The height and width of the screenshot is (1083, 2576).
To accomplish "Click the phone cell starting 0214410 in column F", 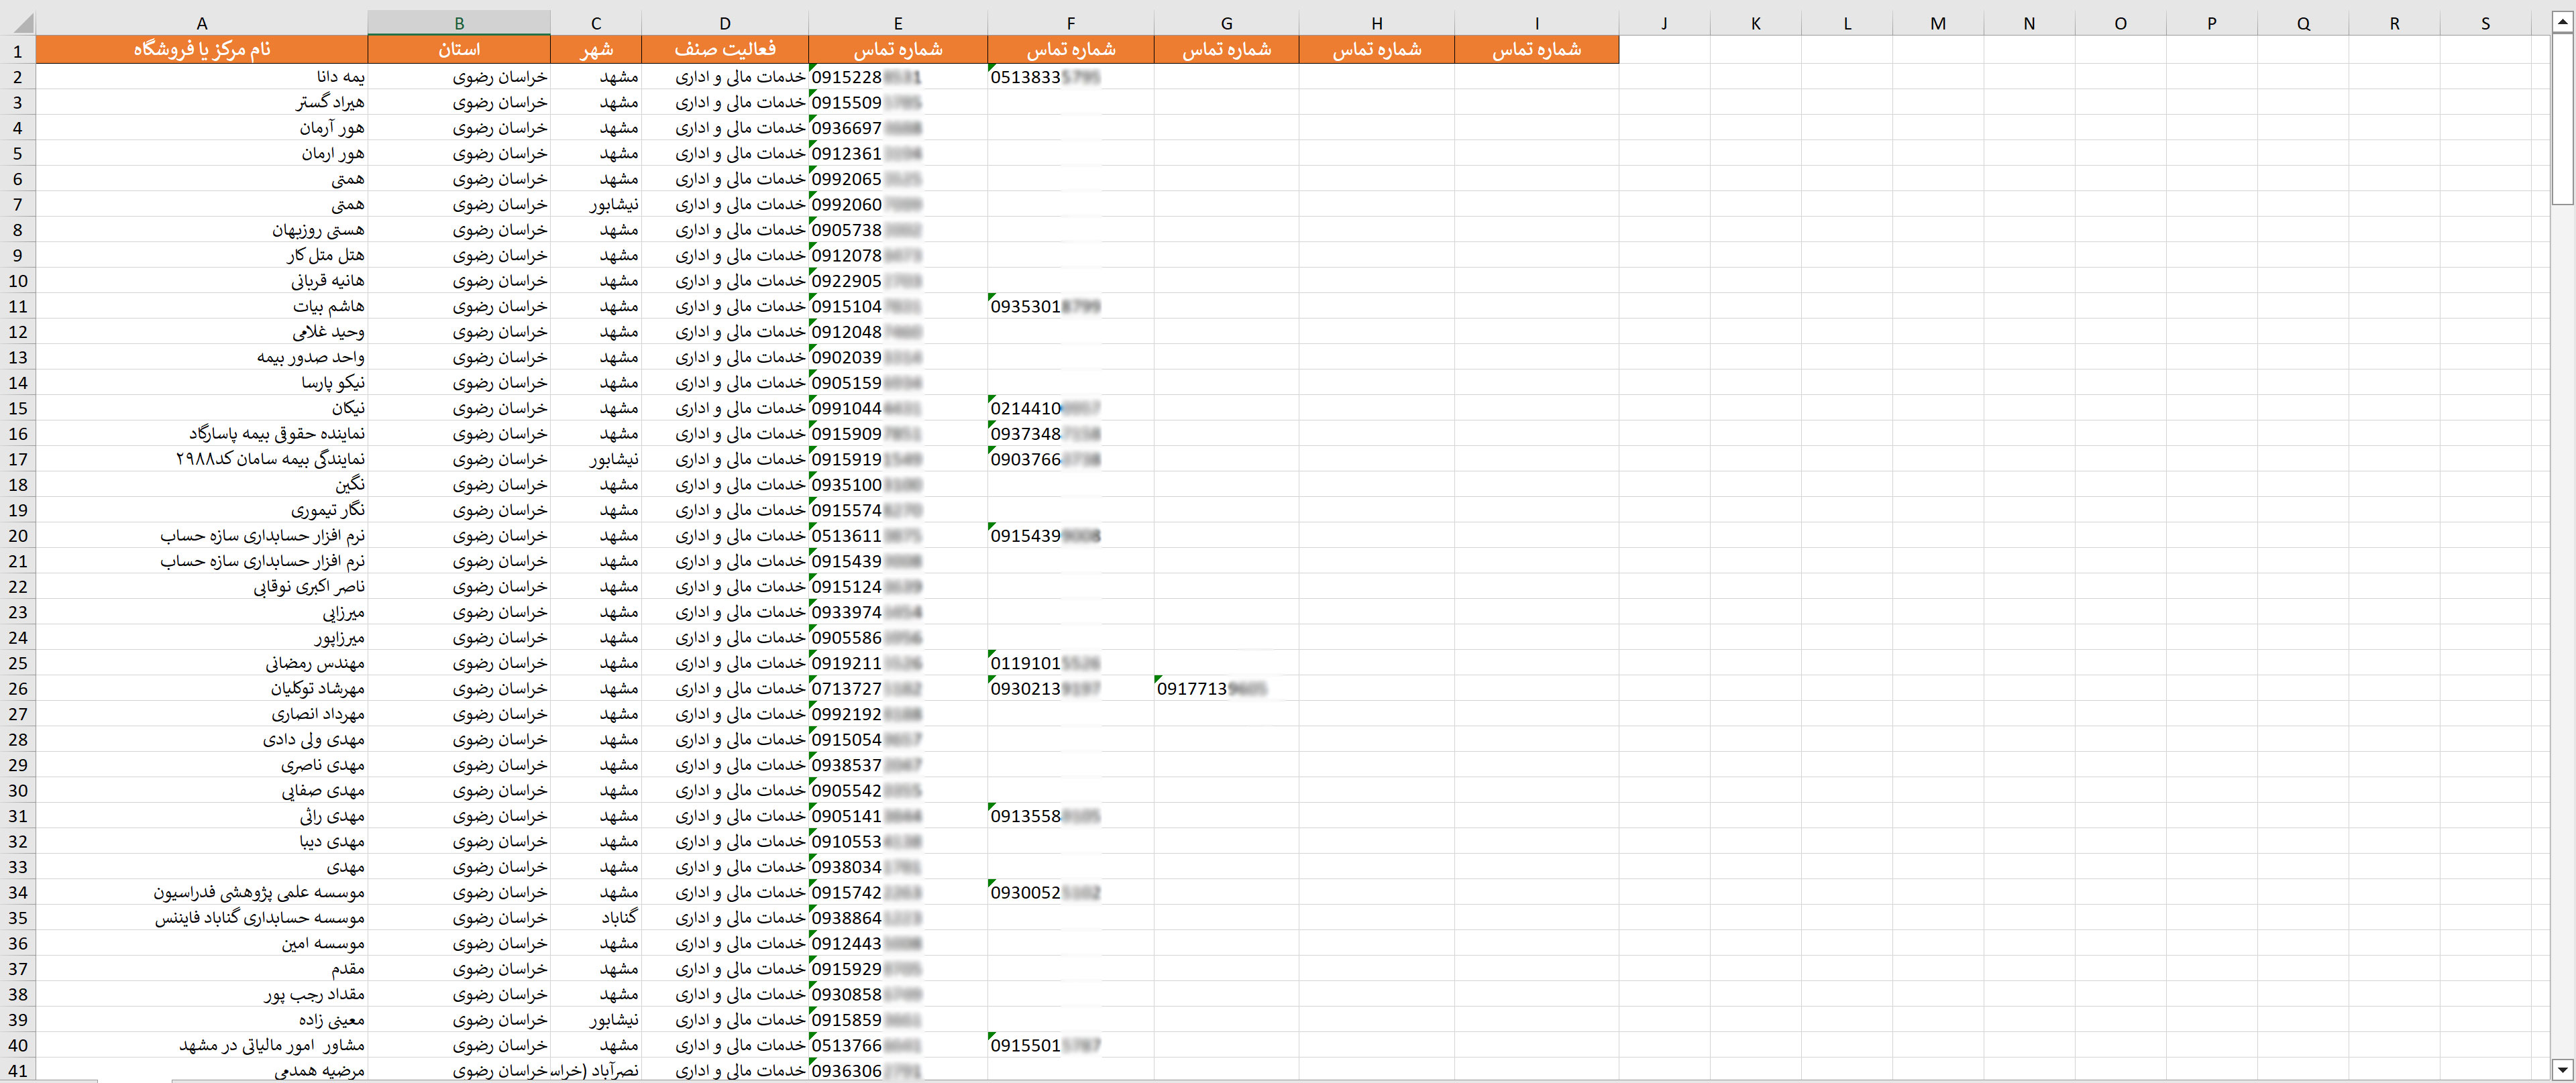I will (x=1071, y=408).
